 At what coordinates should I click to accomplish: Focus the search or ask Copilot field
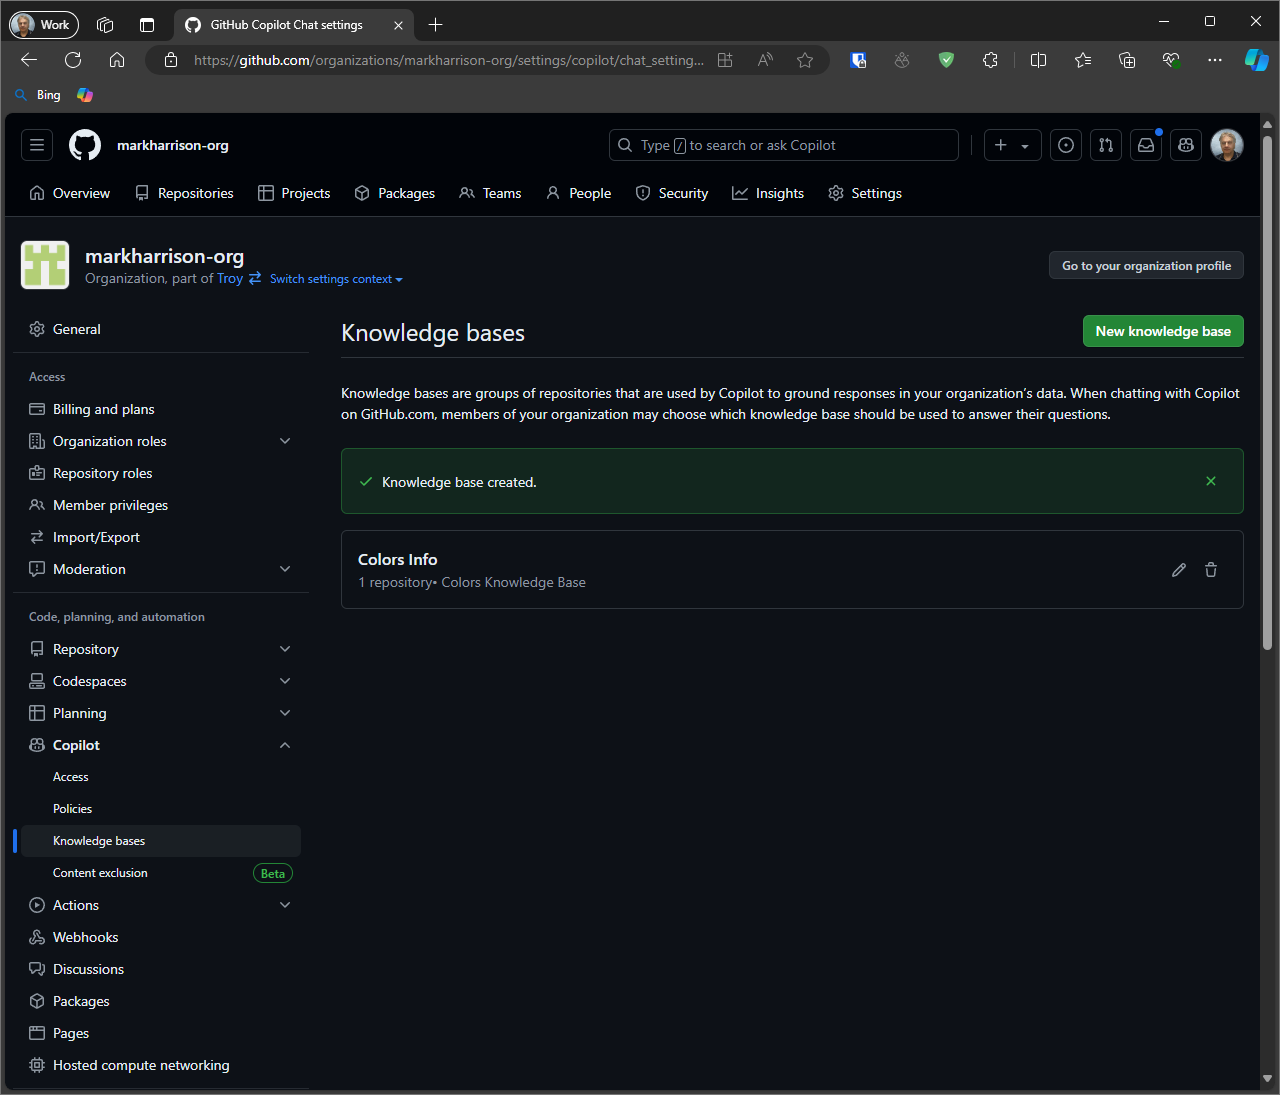click(784, 145)
